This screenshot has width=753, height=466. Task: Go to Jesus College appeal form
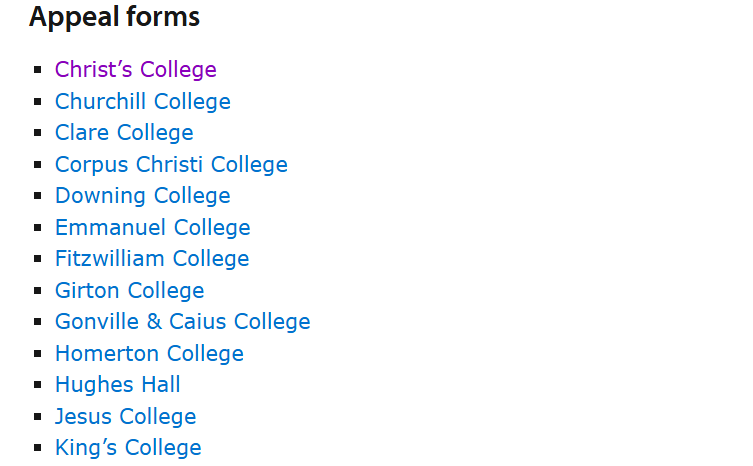tap(125, 417)
